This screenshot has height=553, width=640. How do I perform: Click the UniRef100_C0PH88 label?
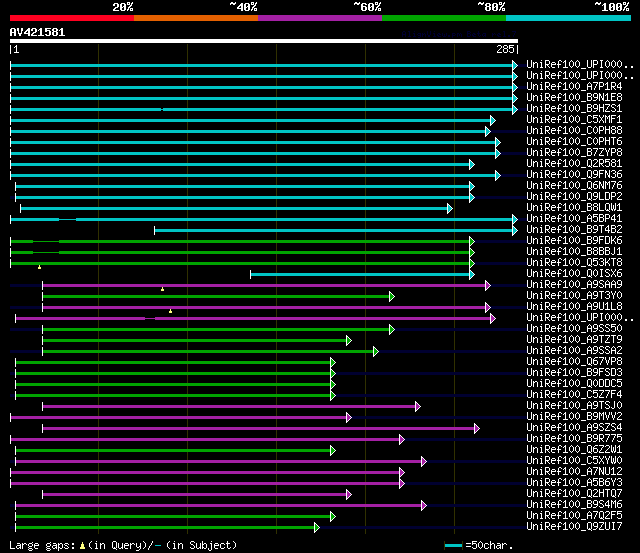pos(574,131)
